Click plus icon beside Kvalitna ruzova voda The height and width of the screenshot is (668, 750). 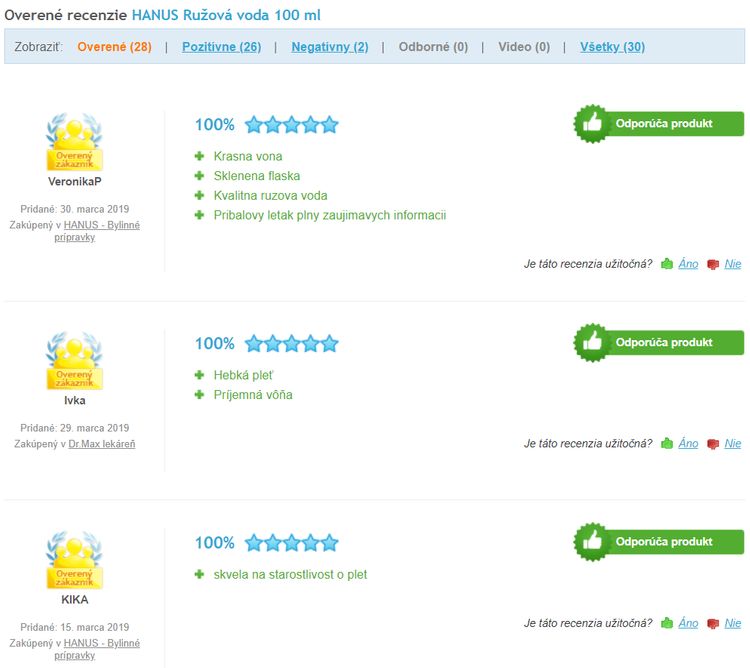pos(199,196)
